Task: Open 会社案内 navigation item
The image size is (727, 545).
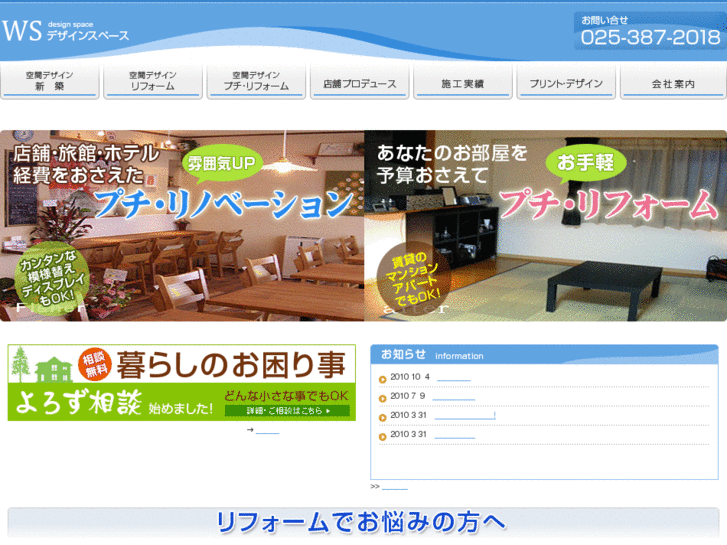Action: click(673, 83)
